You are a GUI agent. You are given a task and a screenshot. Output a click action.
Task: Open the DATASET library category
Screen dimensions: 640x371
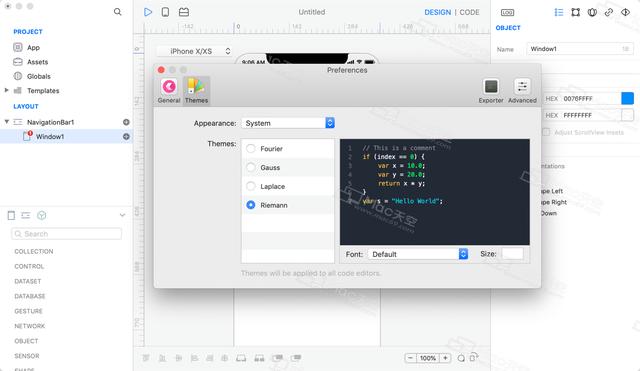pyautogui.click(x=28, y=281)
